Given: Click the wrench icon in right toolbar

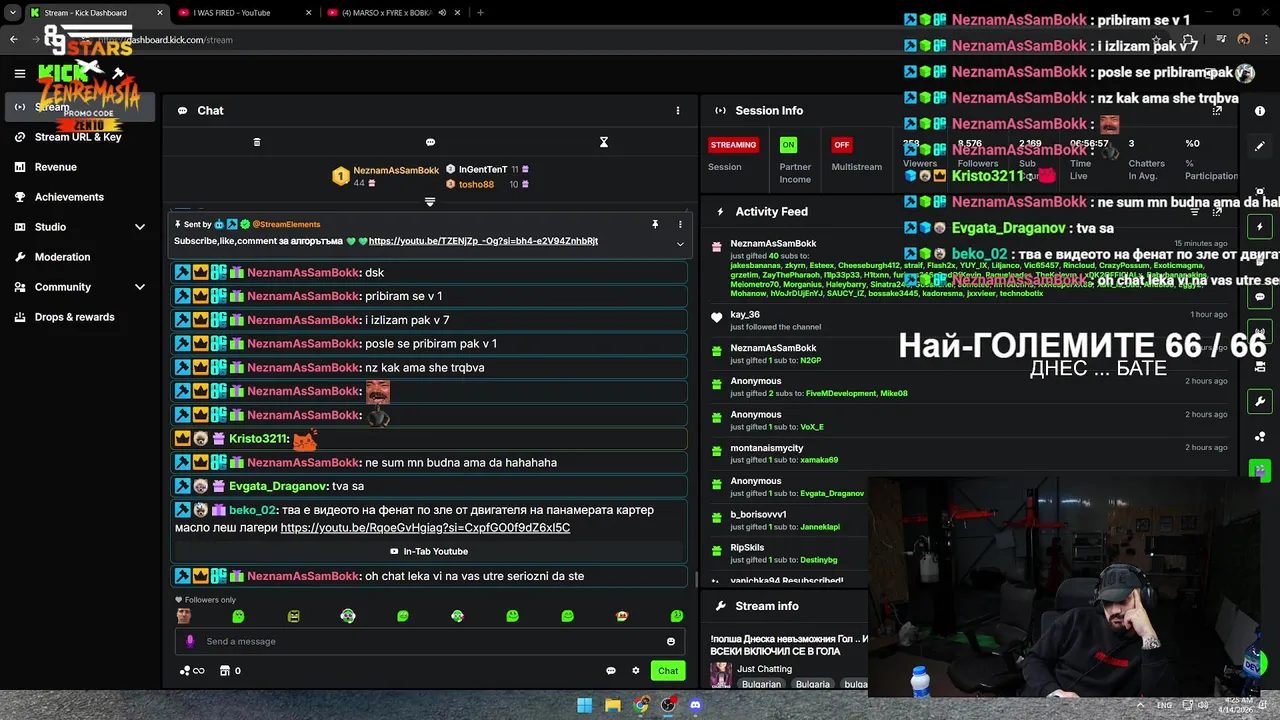Looking at the screenshot, I should click(1260, 402).
